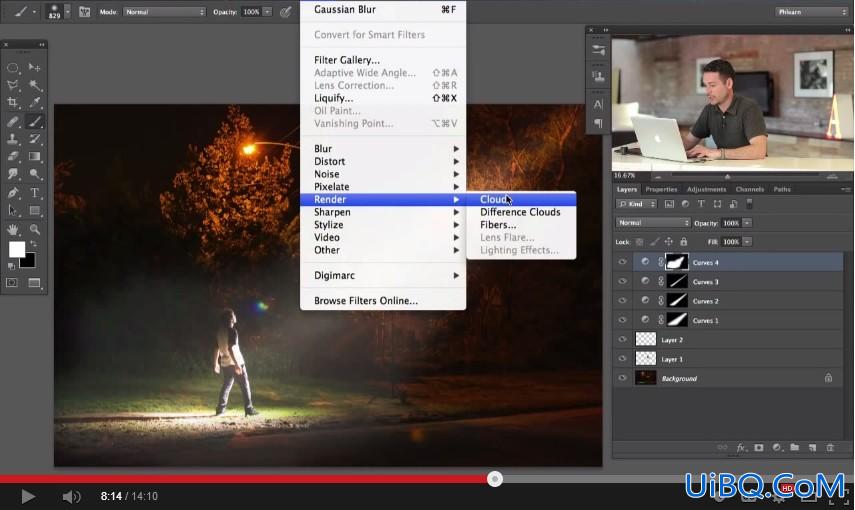The width and height of the screenshot is (855, 510).
Task: Swap foreground and background colors icon
Action: pos(33,243)
